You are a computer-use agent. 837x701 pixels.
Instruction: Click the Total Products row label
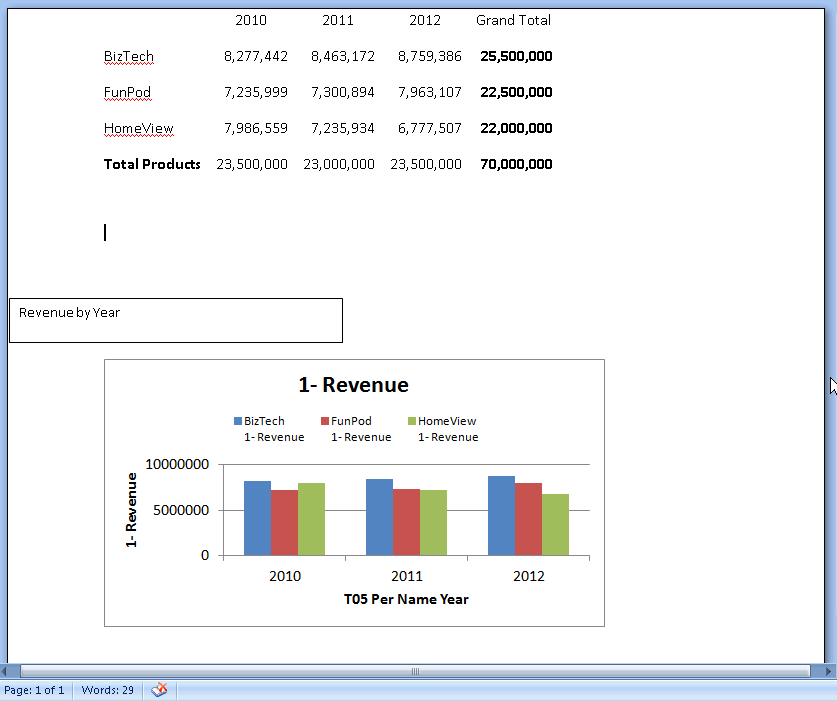click(152, 164)
